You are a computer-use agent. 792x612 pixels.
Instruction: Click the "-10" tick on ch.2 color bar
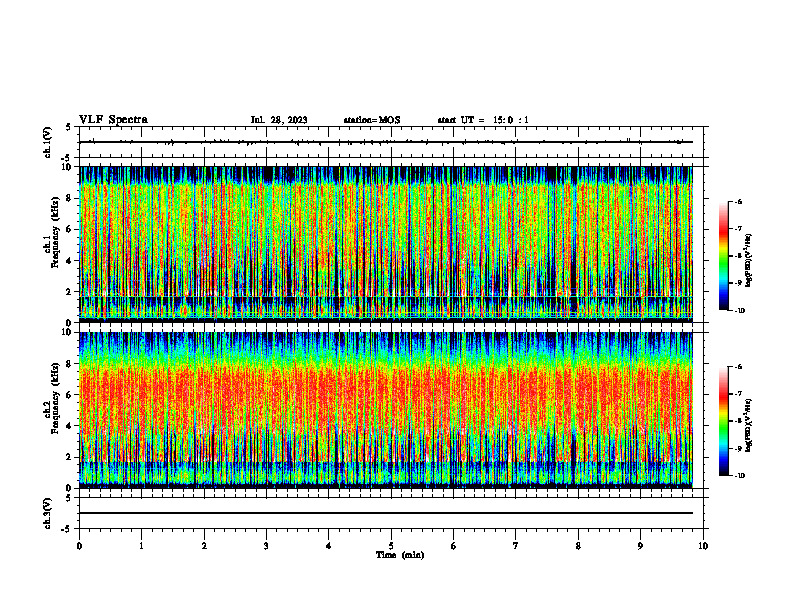[740, 476]
